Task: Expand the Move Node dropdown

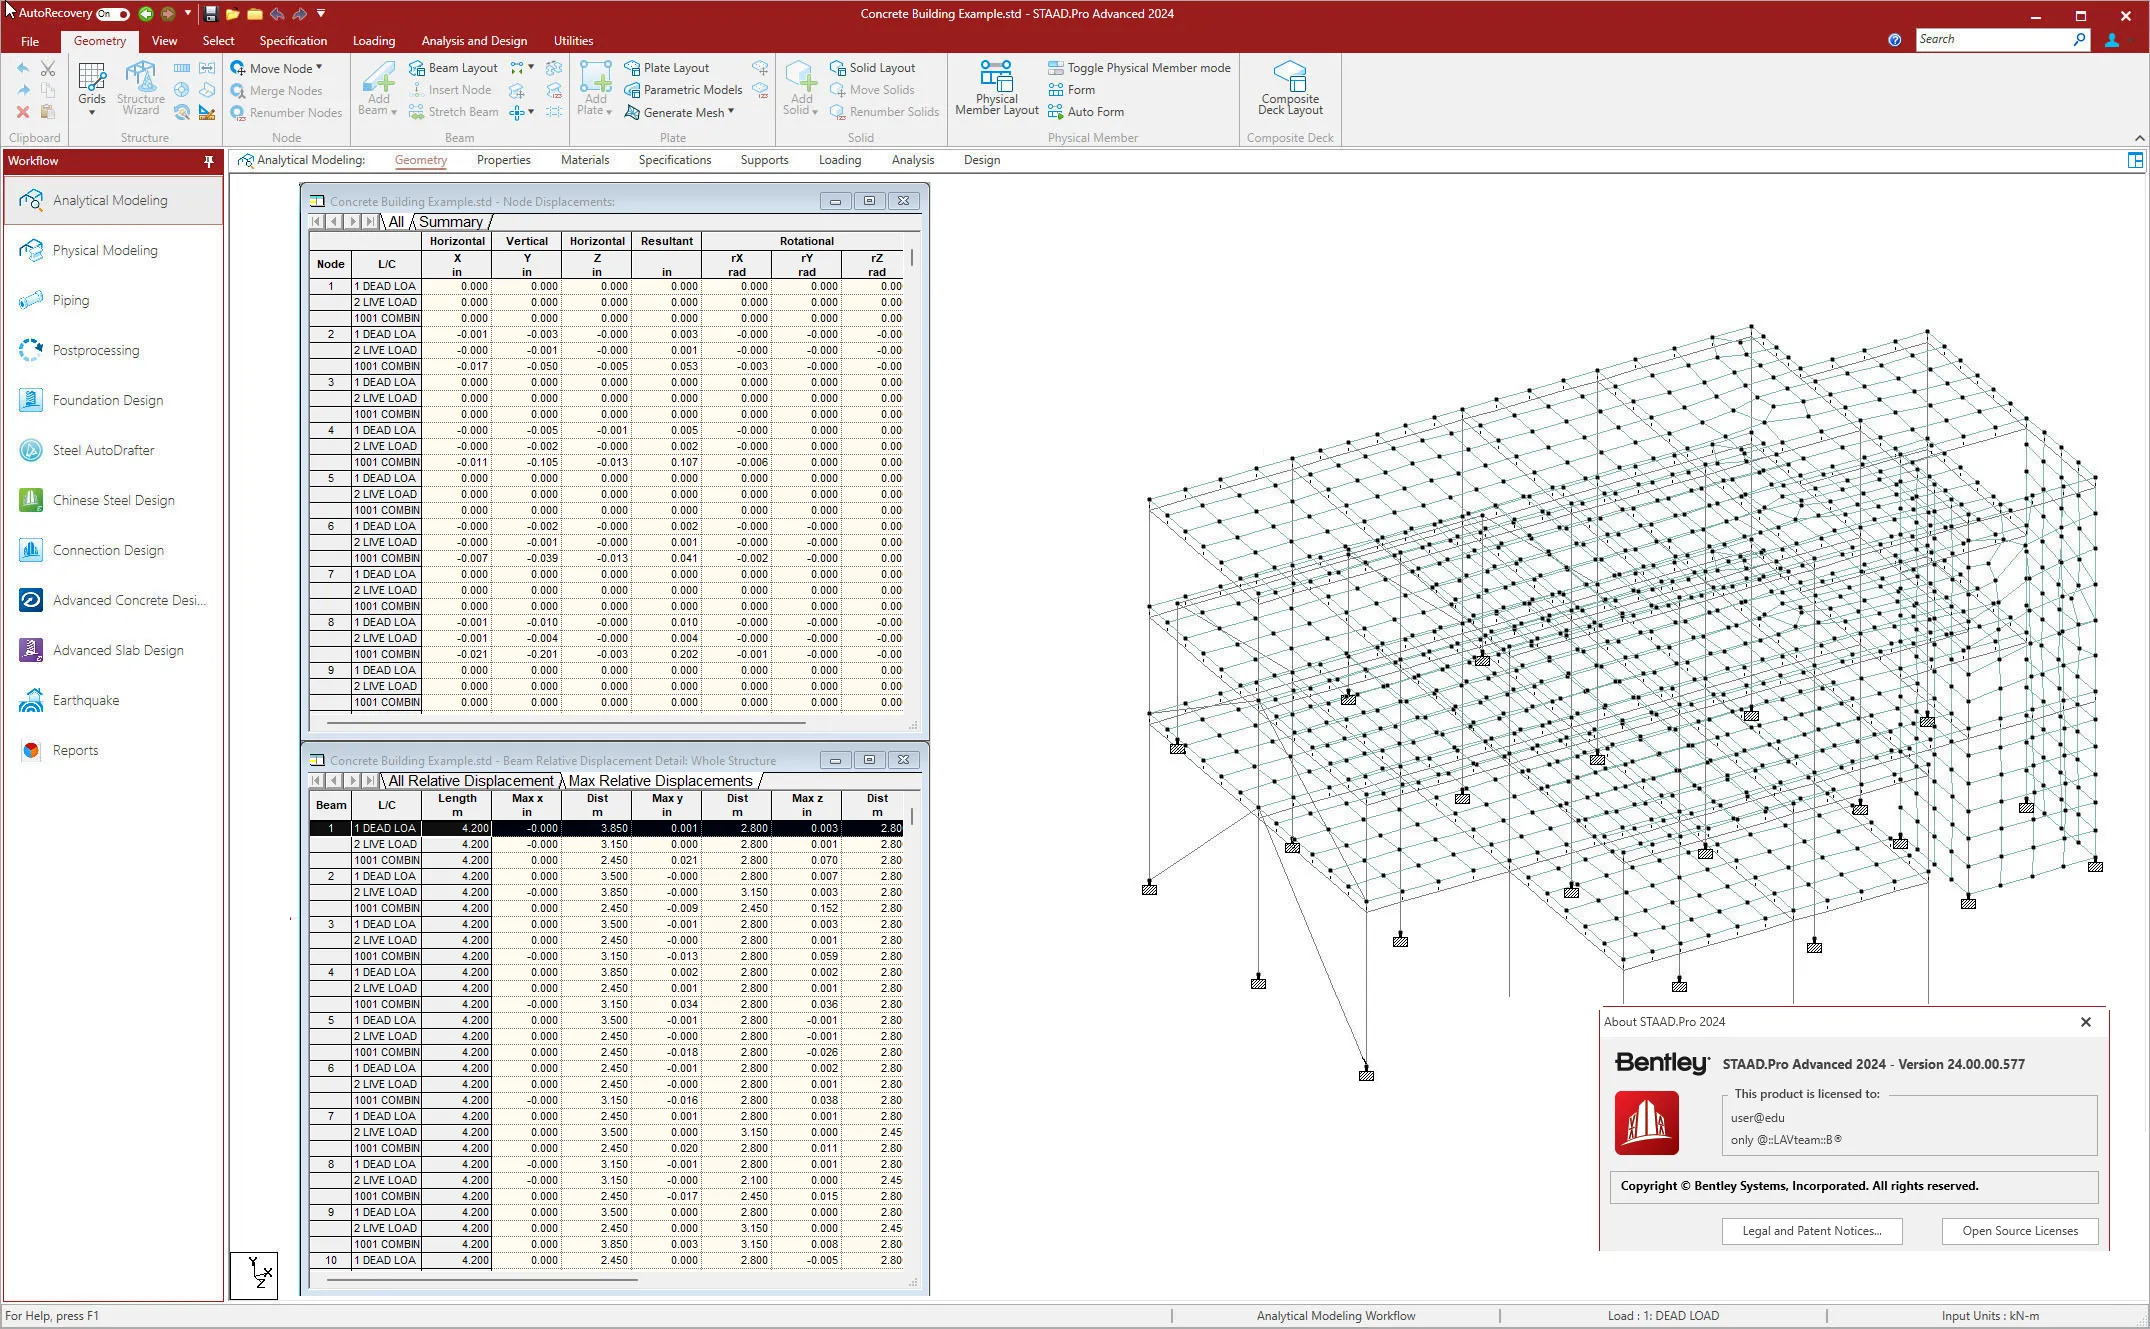Action: 318,68
